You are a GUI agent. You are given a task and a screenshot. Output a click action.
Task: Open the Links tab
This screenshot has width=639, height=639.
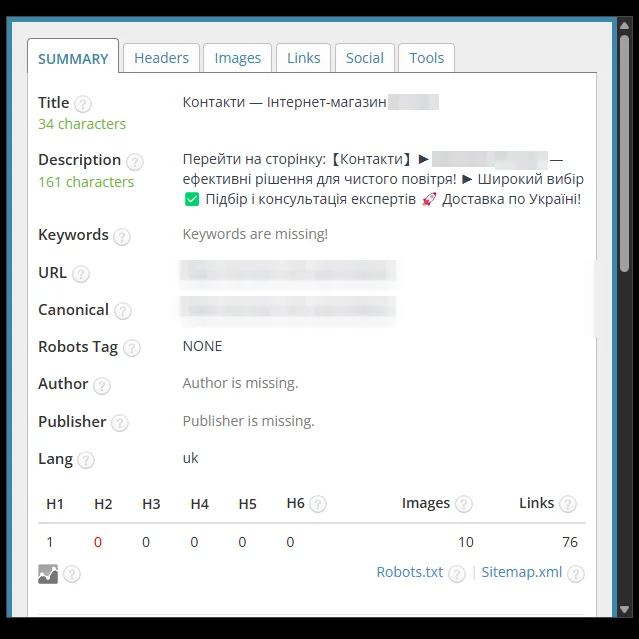pos(304,58)
